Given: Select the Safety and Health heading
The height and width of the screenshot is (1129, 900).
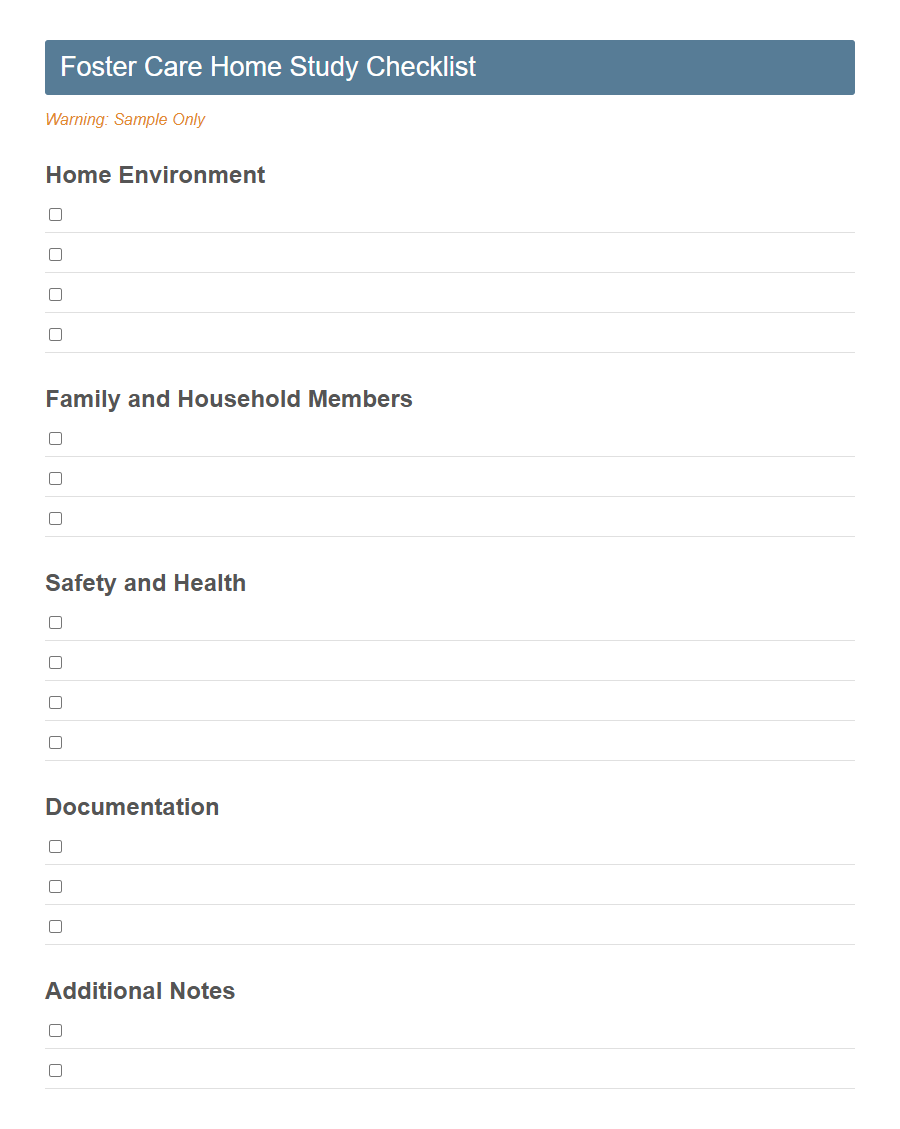Looking at the screenshot, I should click(x=145, y=583).
